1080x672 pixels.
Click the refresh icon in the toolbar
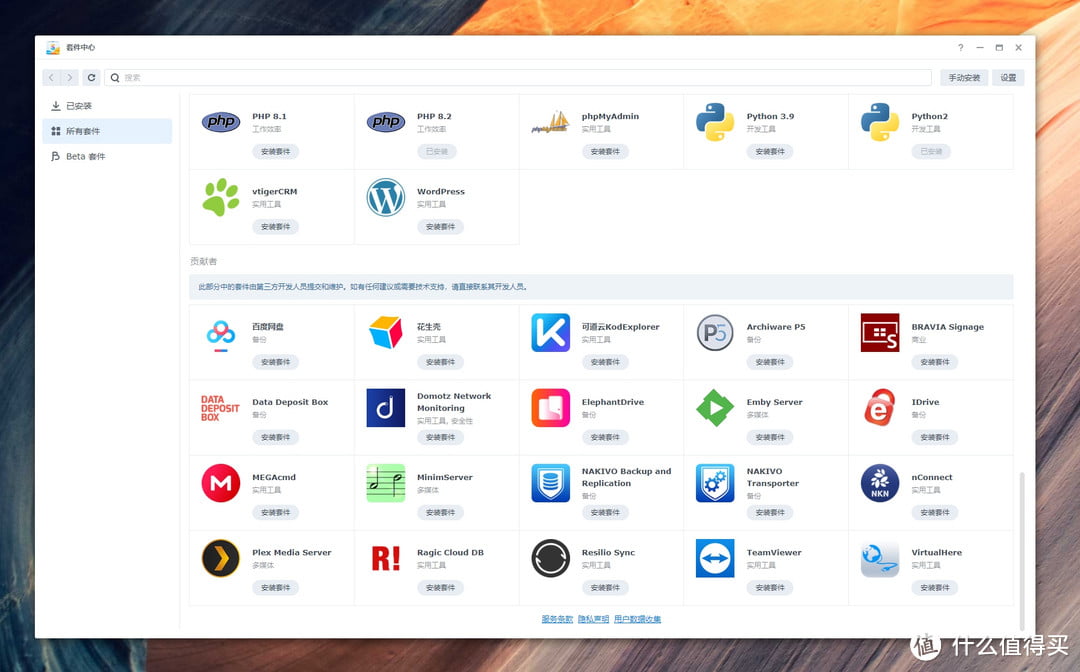(x=91, y=77)
